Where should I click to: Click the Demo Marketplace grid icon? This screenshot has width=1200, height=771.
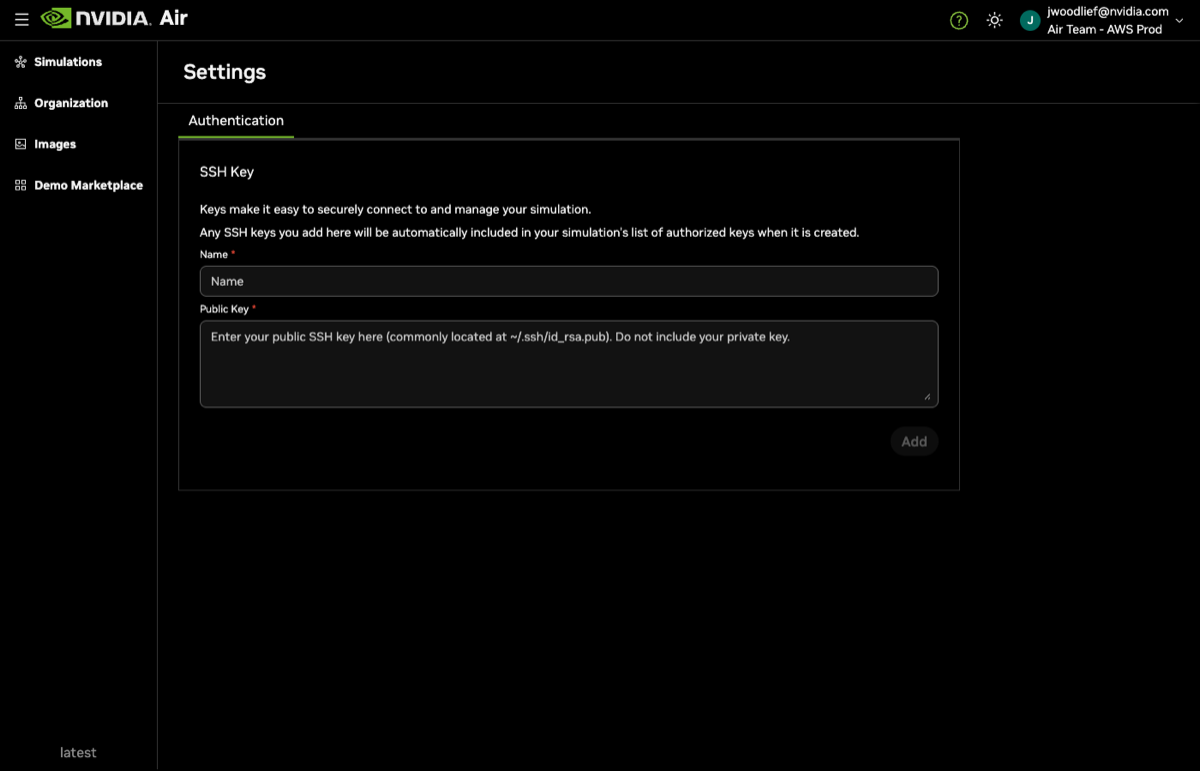[20, 185]
